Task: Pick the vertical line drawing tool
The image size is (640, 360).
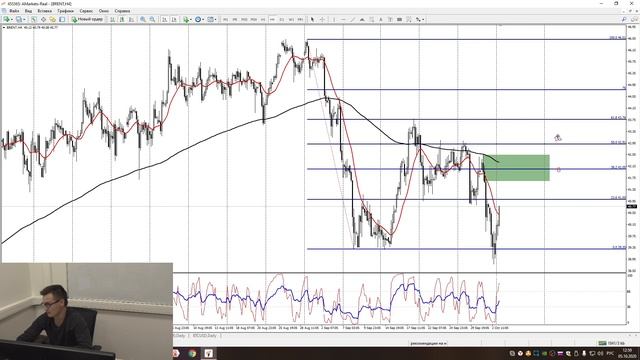Action: [x=334, y=19]
